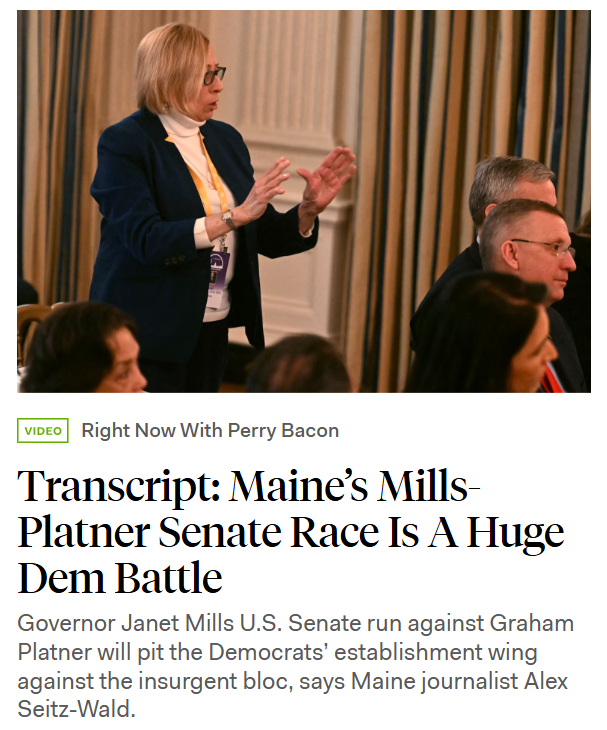The width and height of the screenshot is (607, 730).
Task: Click Governor Janet Mills text in summary
Action: click(125, 623)
